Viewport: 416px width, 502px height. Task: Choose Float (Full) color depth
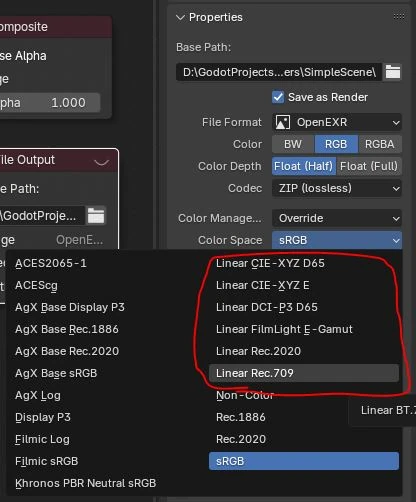(x=369, y=166)
